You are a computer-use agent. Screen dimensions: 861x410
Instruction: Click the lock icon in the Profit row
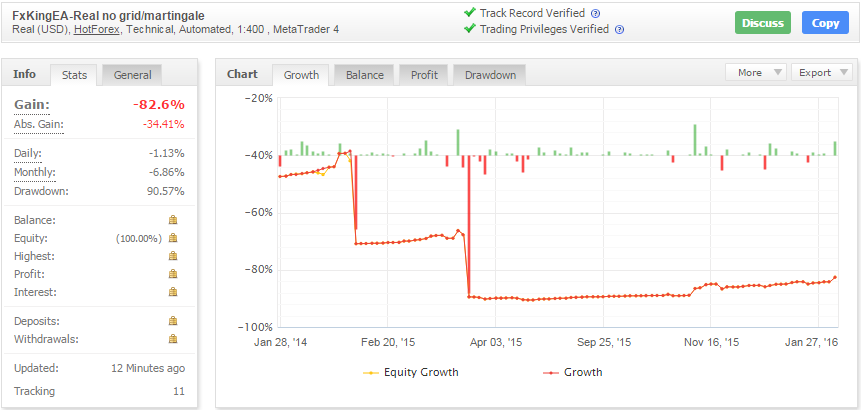[x=173, y=274]
